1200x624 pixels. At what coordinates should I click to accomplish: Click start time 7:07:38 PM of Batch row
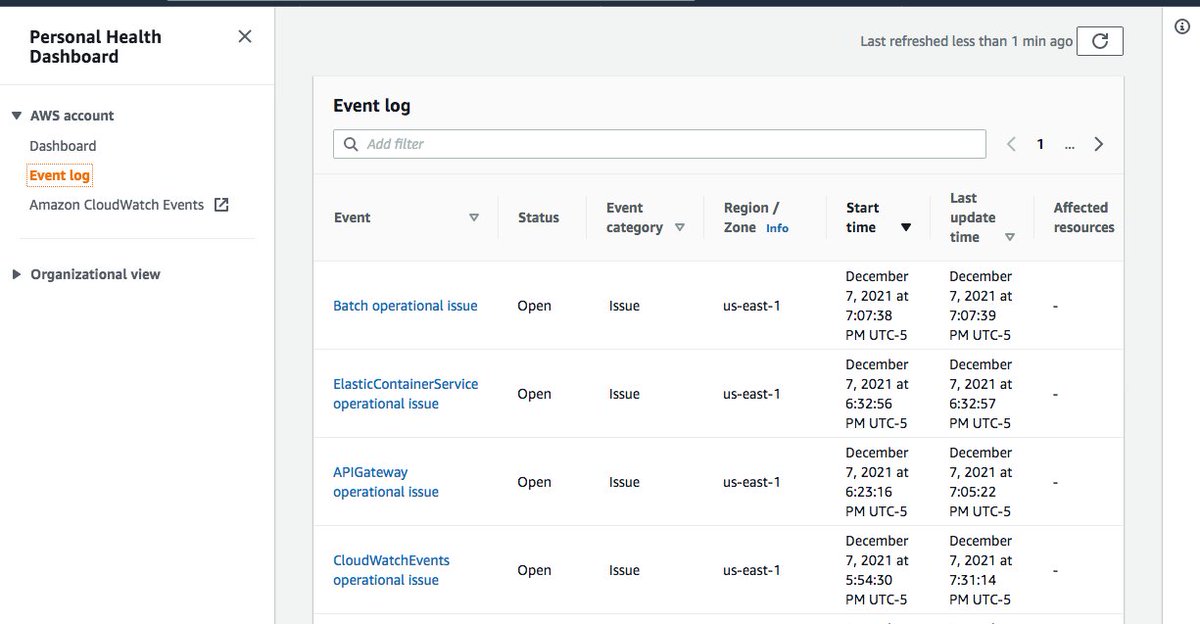(x=877, y=306)
